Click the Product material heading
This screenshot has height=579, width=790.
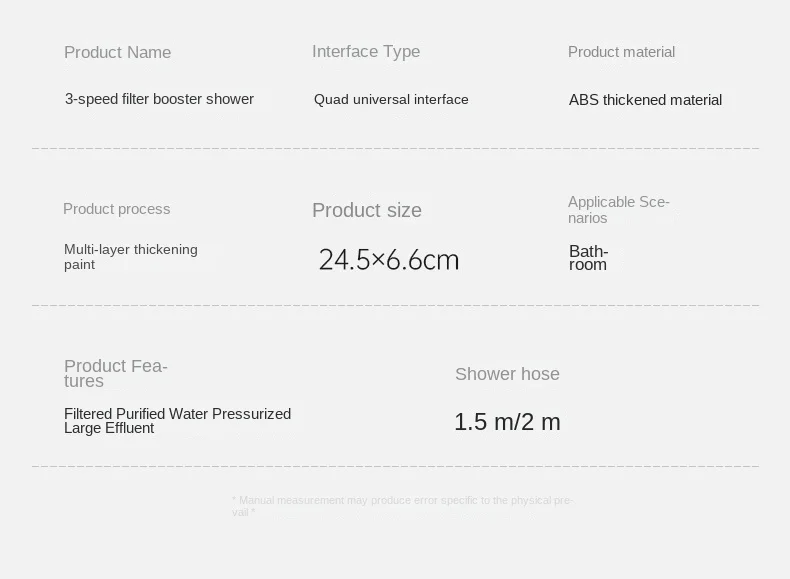click(621, 52)
